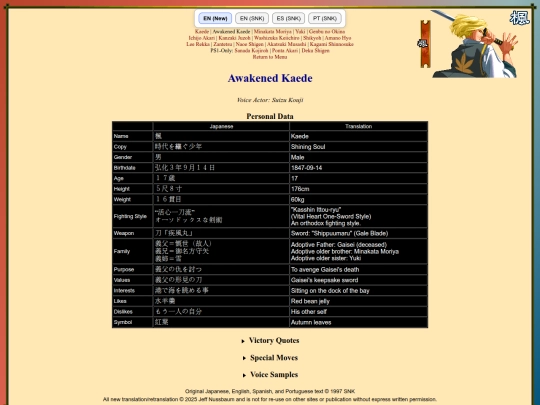The height and width of the screenshot is (405, 540).
Task: Click the Return to Menu link
Action: coord(270,57)
